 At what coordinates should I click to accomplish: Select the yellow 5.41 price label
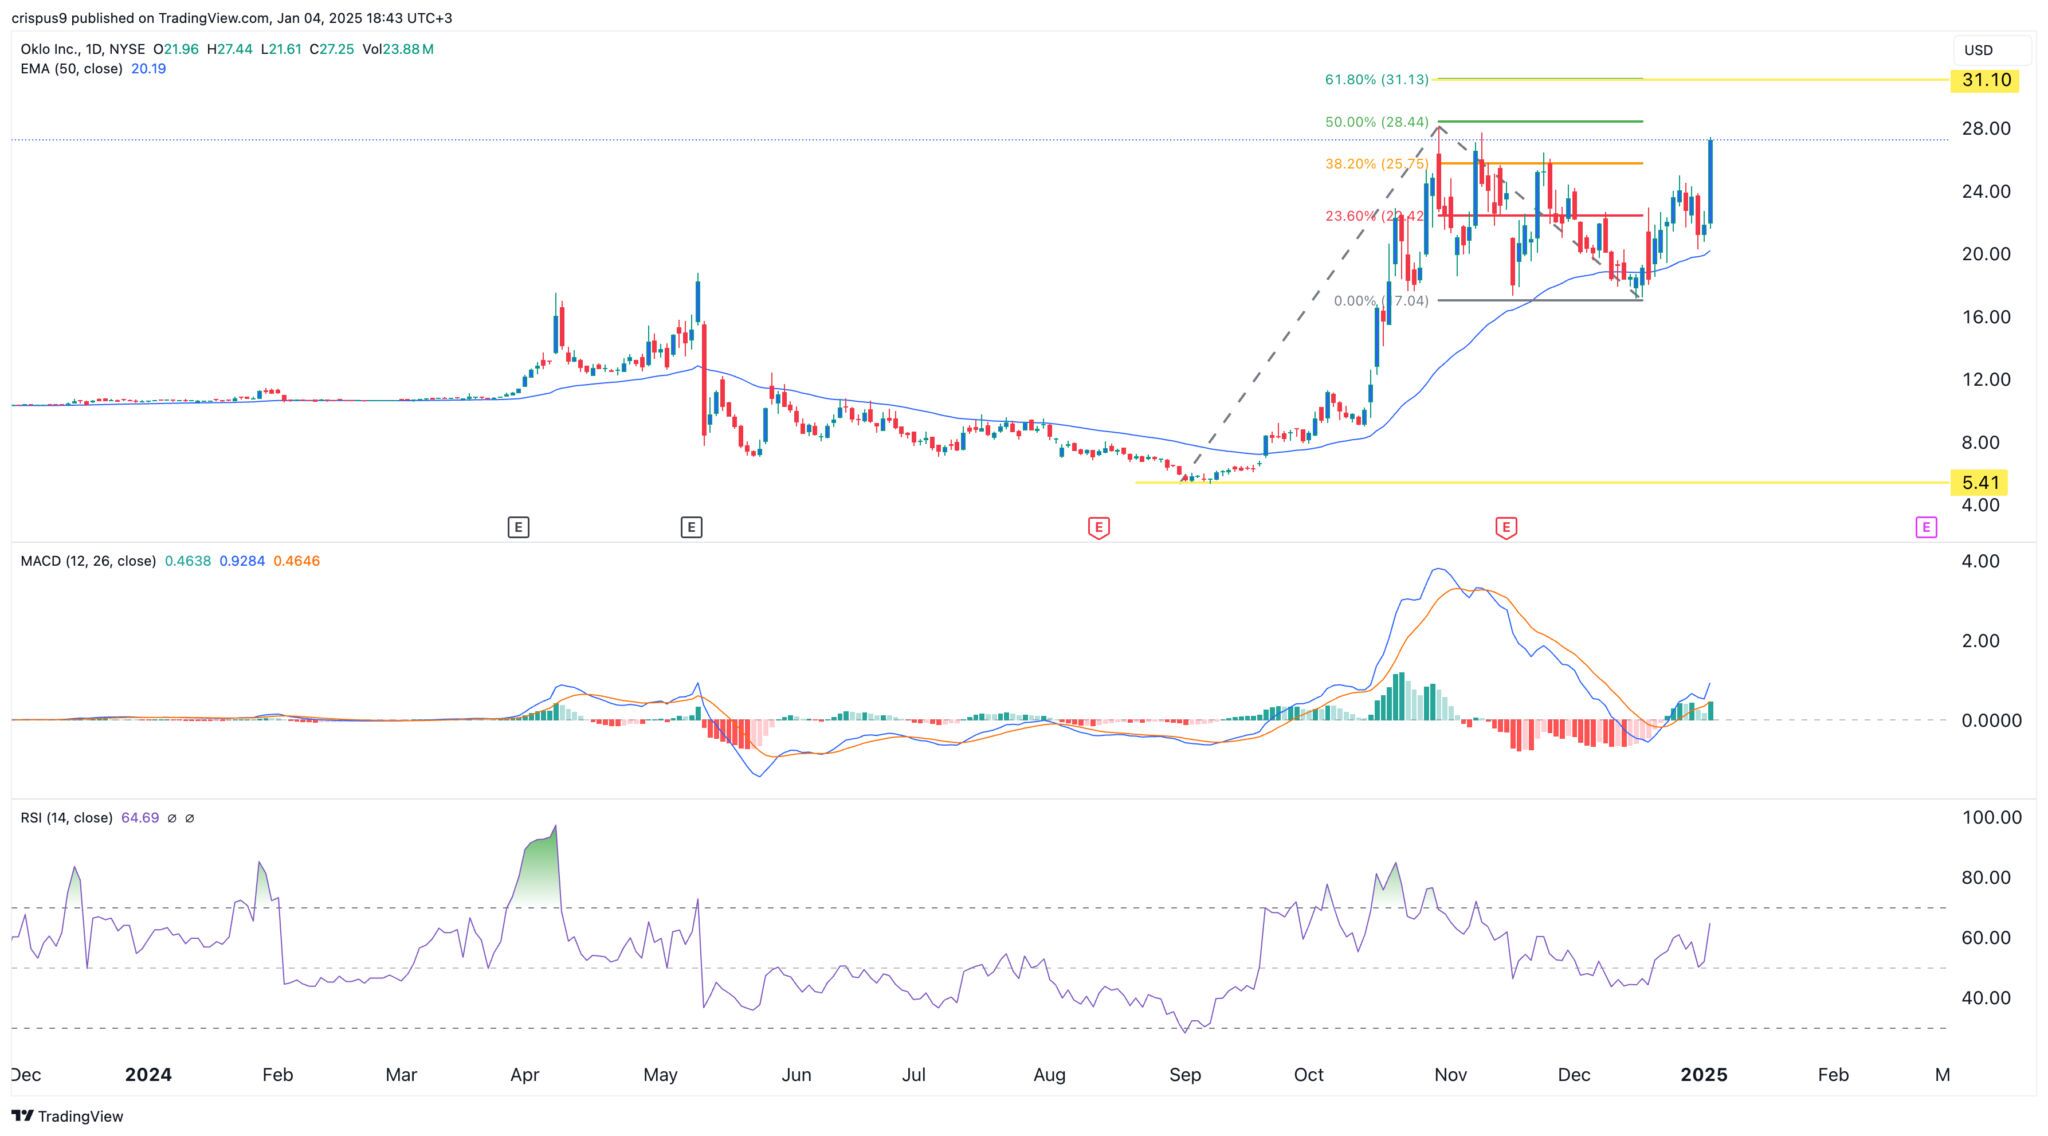(x=1980, y=483)
